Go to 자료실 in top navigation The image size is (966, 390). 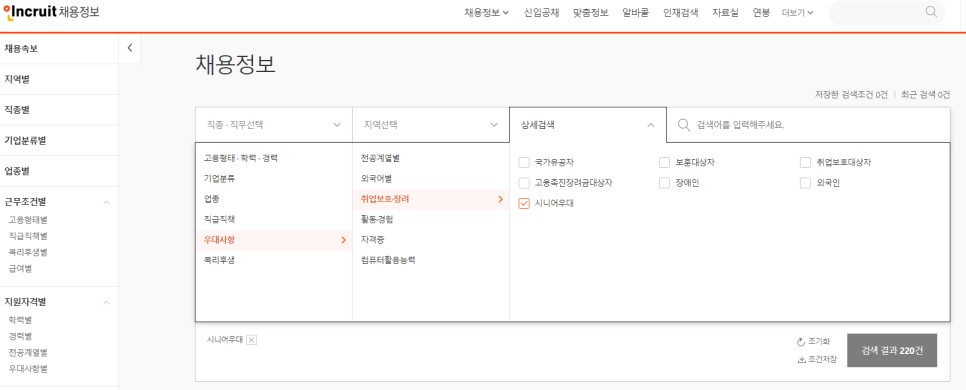click(725, 12)
